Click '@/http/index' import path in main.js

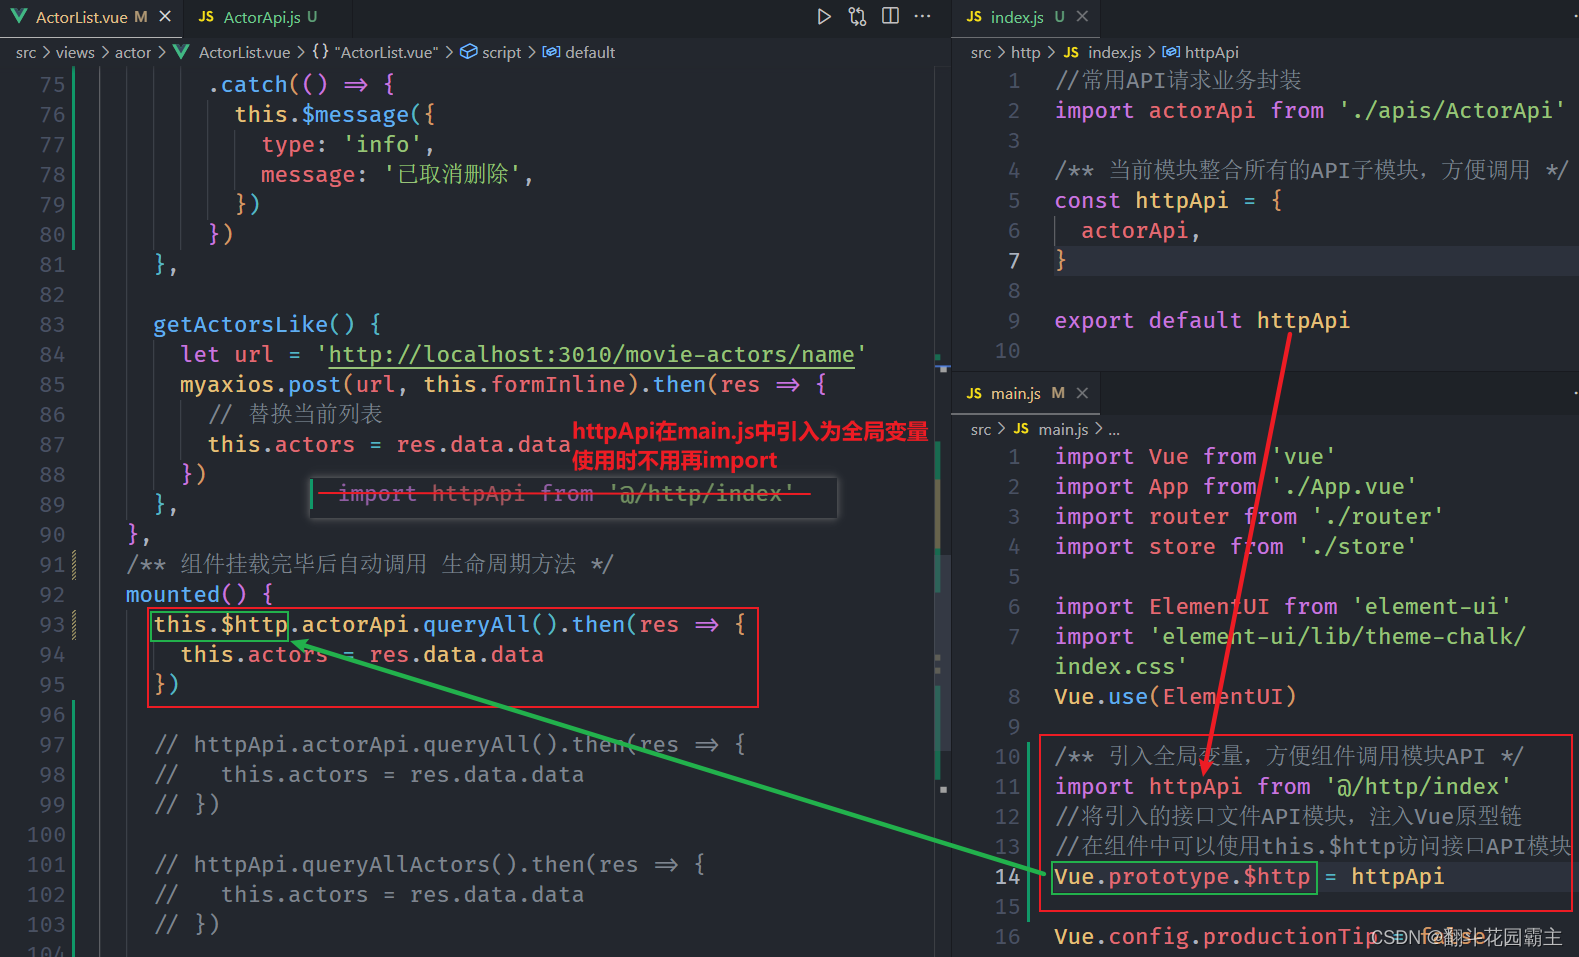point(1418,786)
